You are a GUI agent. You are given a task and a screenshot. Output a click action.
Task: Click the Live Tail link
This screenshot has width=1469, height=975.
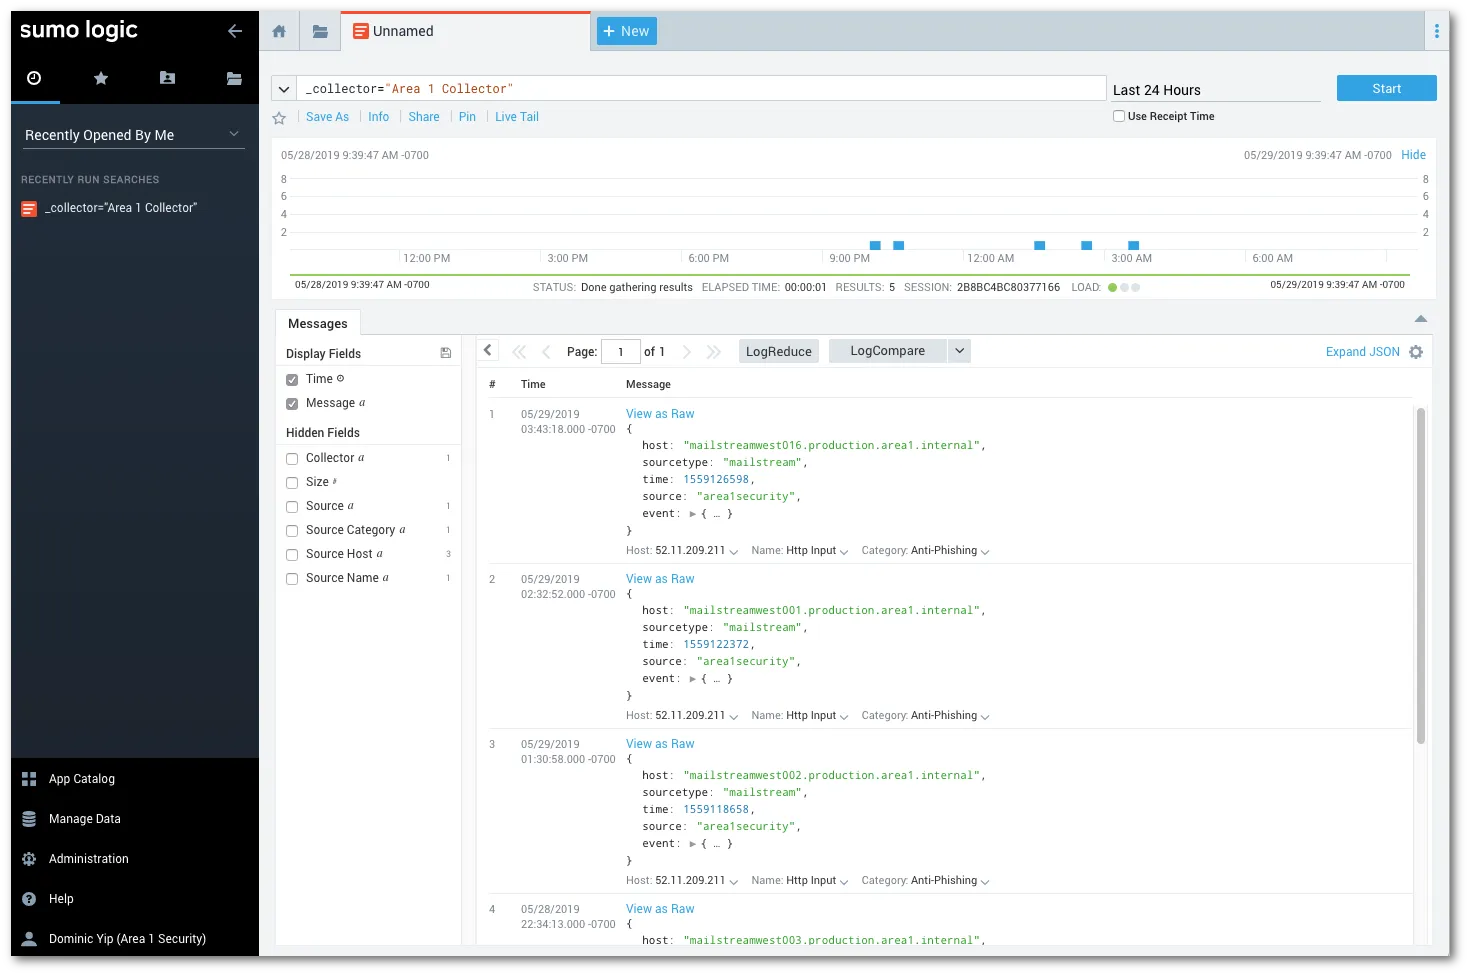coord(516,117)
